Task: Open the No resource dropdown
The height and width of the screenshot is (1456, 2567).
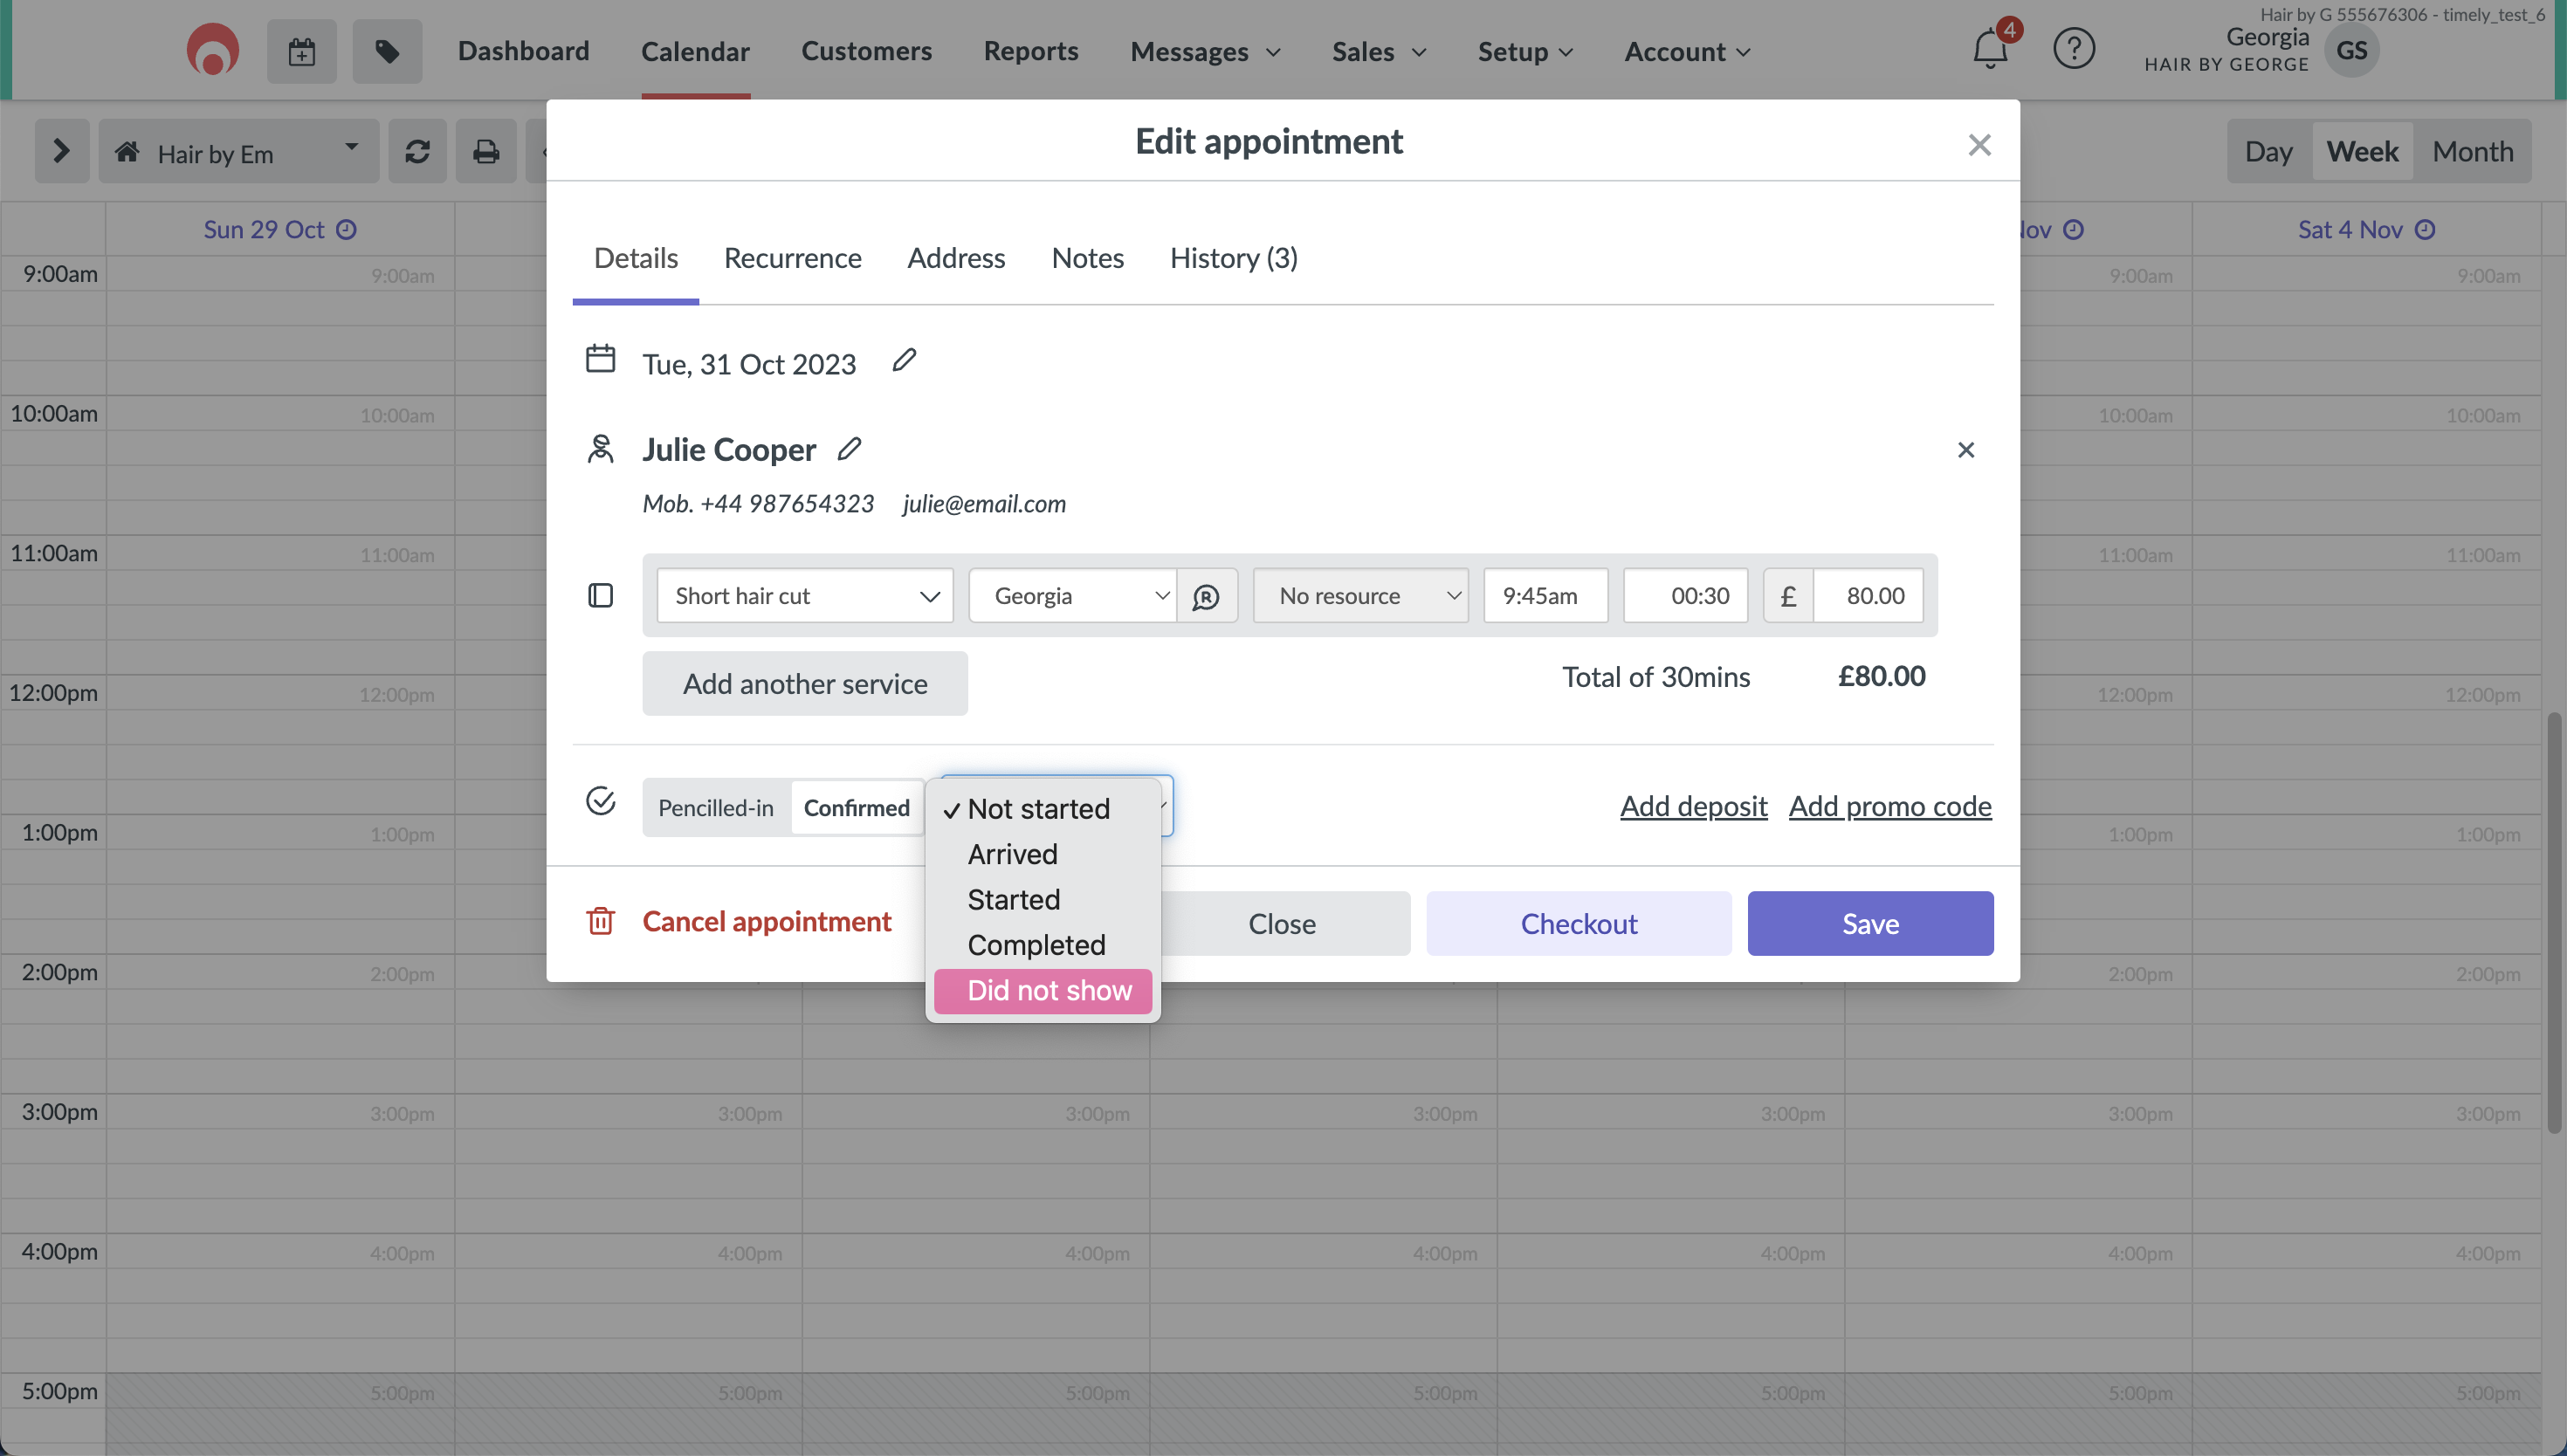Action: tap(1360, 596)
